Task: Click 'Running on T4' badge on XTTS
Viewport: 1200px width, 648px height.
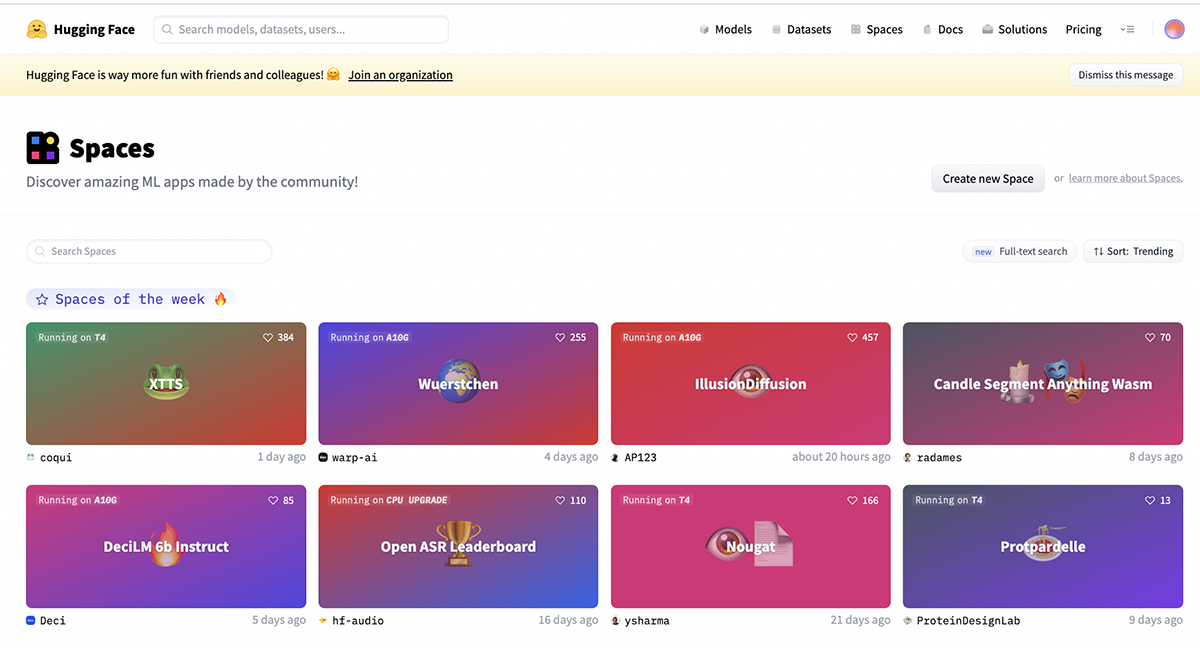Action: (72, 338)
